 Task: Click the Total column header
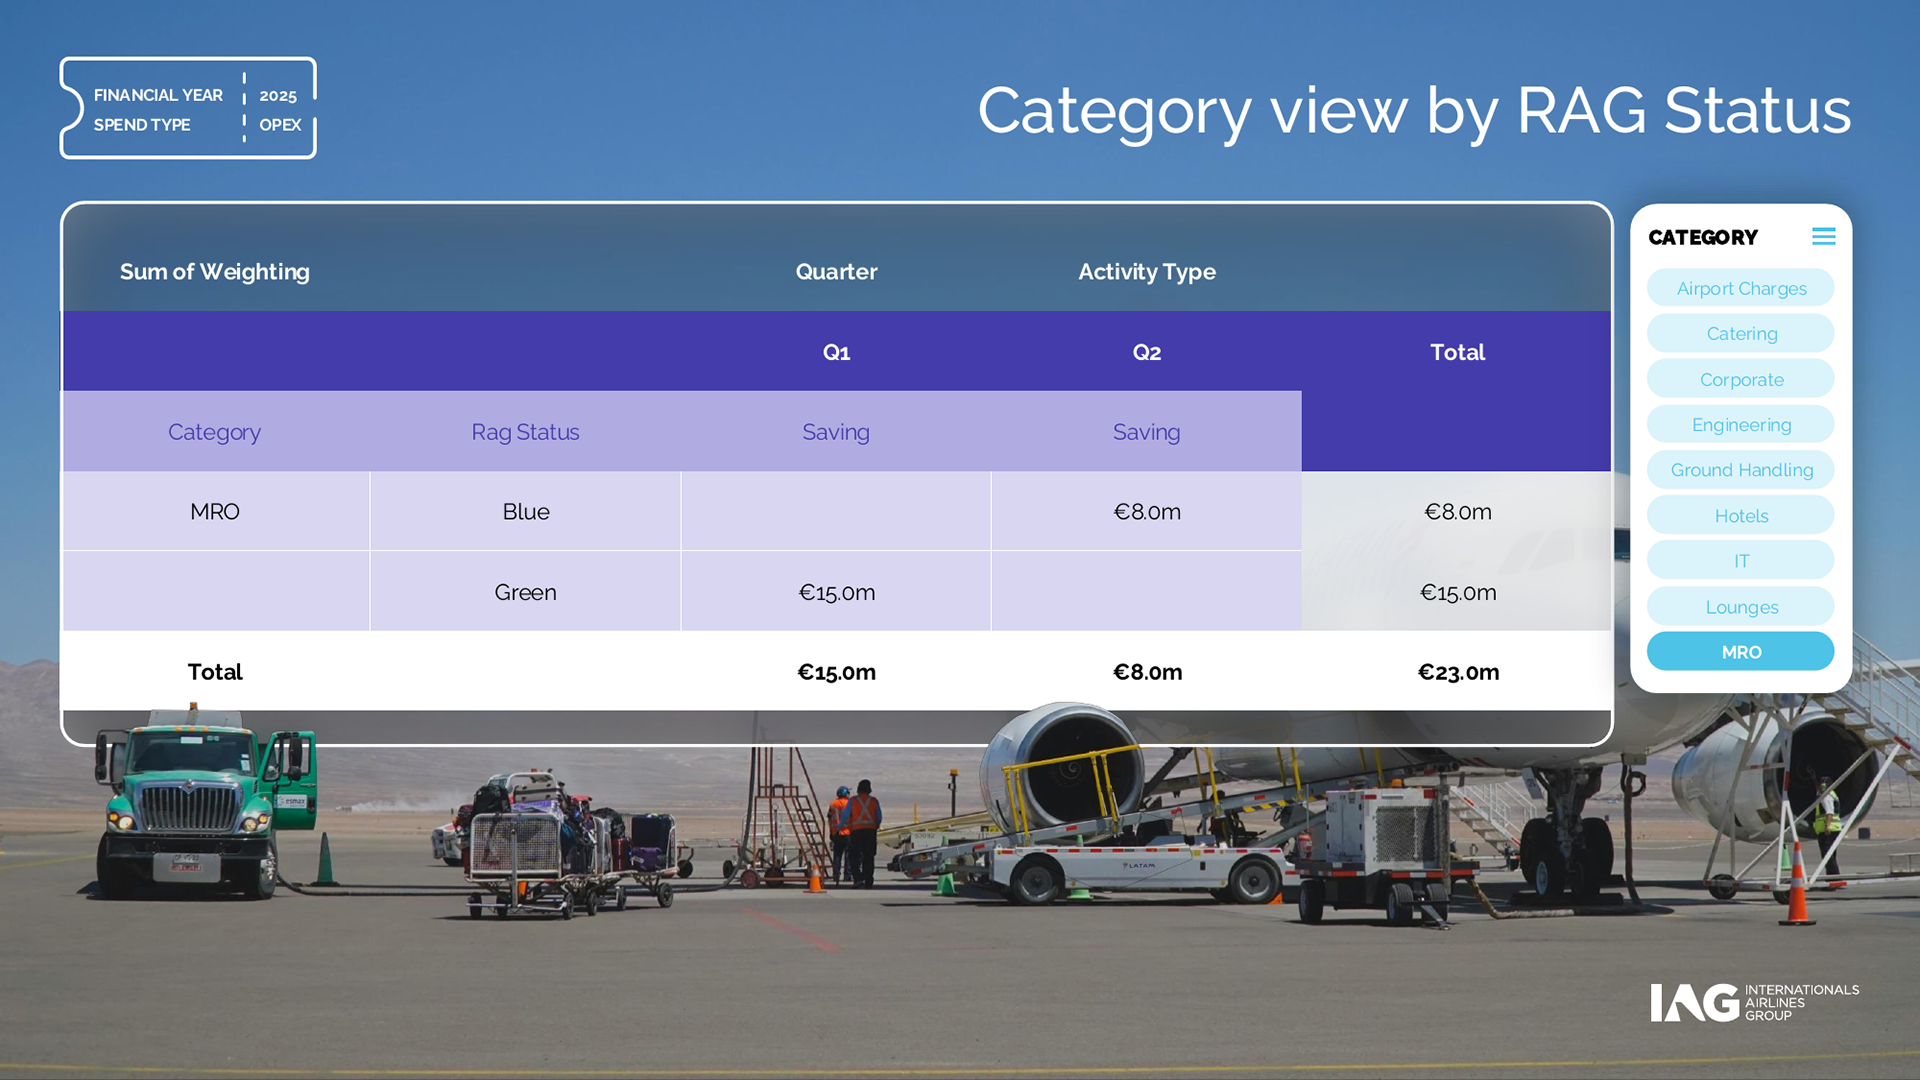pyautogui.click(x=1457, y=352)
